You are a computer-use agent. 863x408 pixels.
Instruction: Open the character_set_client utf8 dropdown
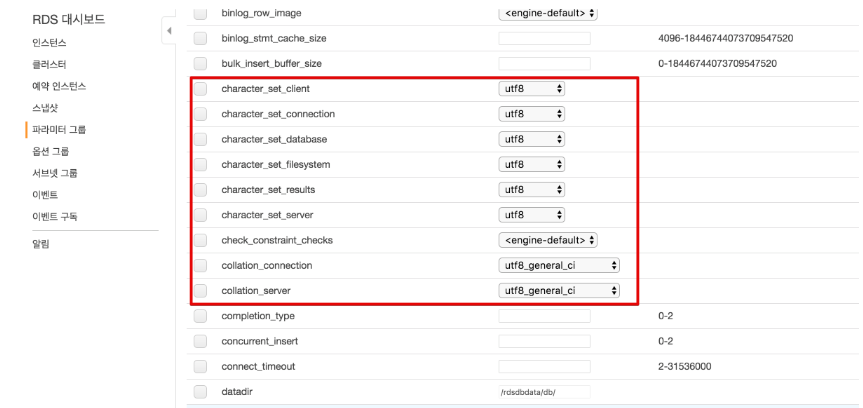tap(532, 89)
